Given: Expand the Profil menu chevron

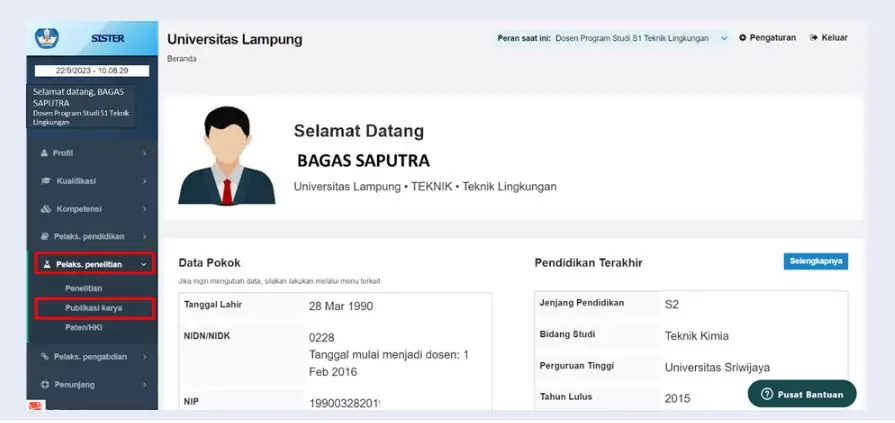Looking at the screenshot, I should click(144, 154).
